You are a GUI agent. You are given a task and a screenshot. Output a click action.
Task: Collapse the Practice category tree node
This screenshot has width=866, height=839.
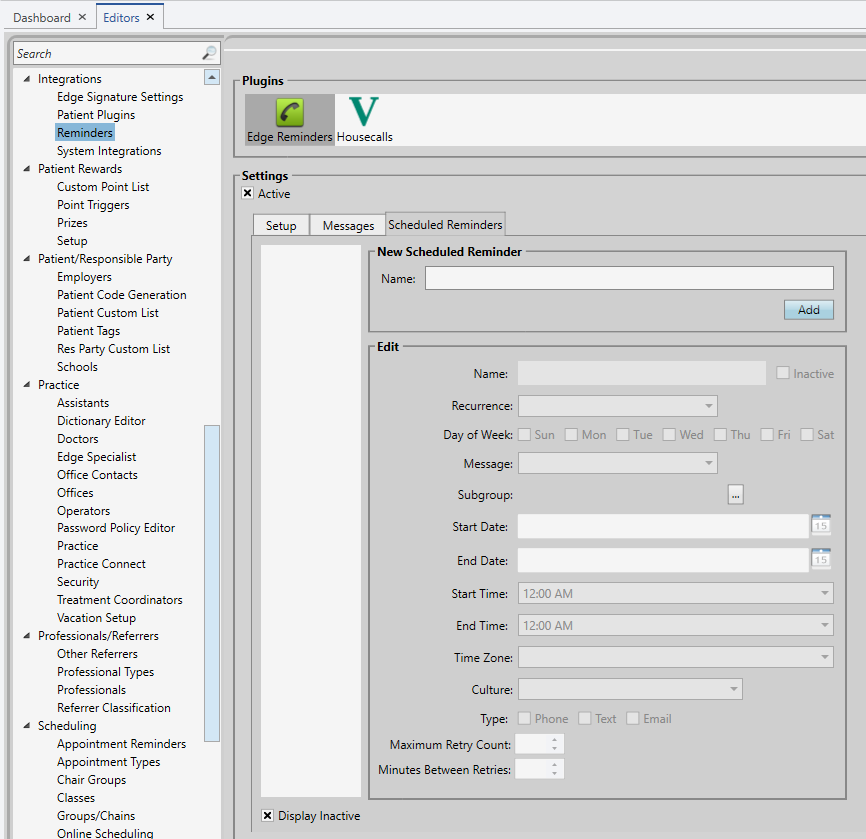pyautogui.click(x=27, y=384)
